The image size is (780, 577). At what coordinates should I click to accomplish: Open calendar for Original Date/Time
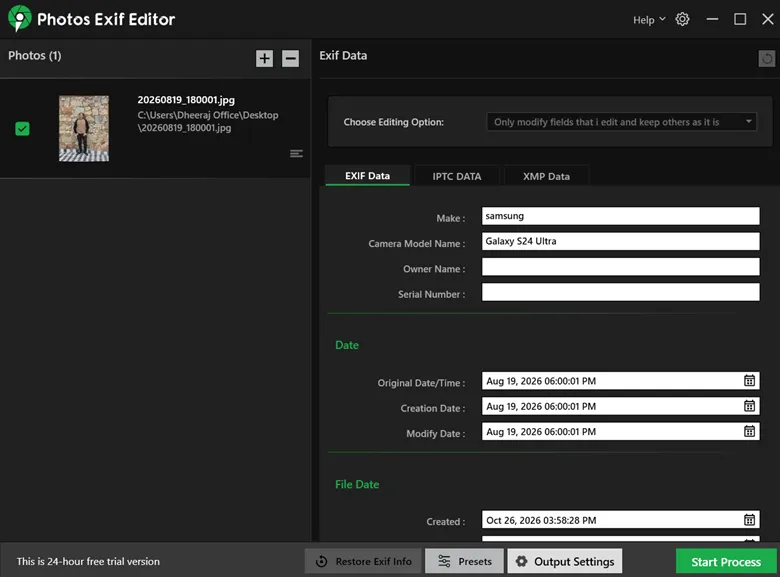click(749, 381)
